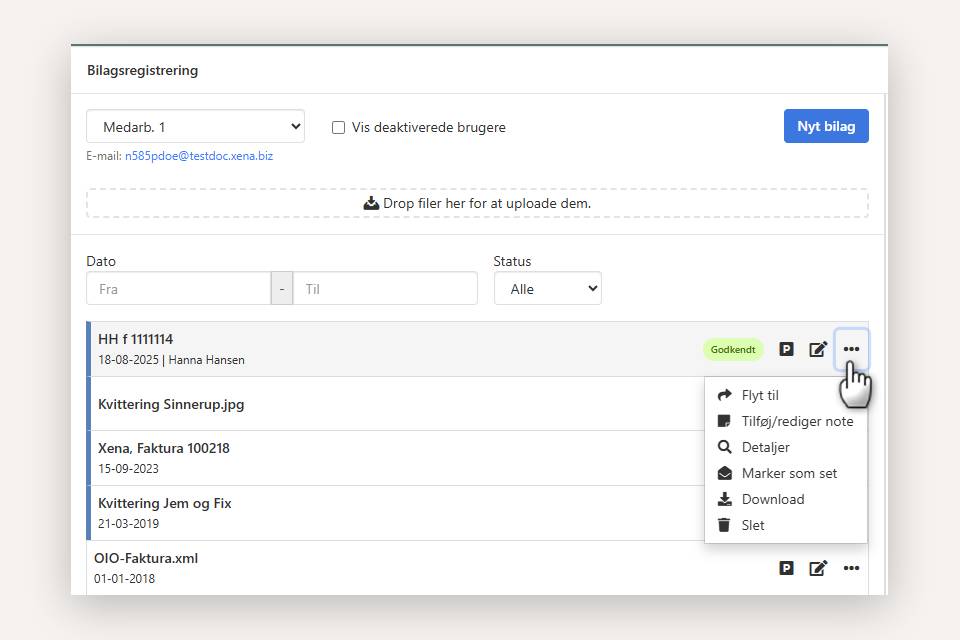This screenshot has width=960, height=640.
Task: Select Tilføj/rediger note menu entry
Action: pos(796,421)
